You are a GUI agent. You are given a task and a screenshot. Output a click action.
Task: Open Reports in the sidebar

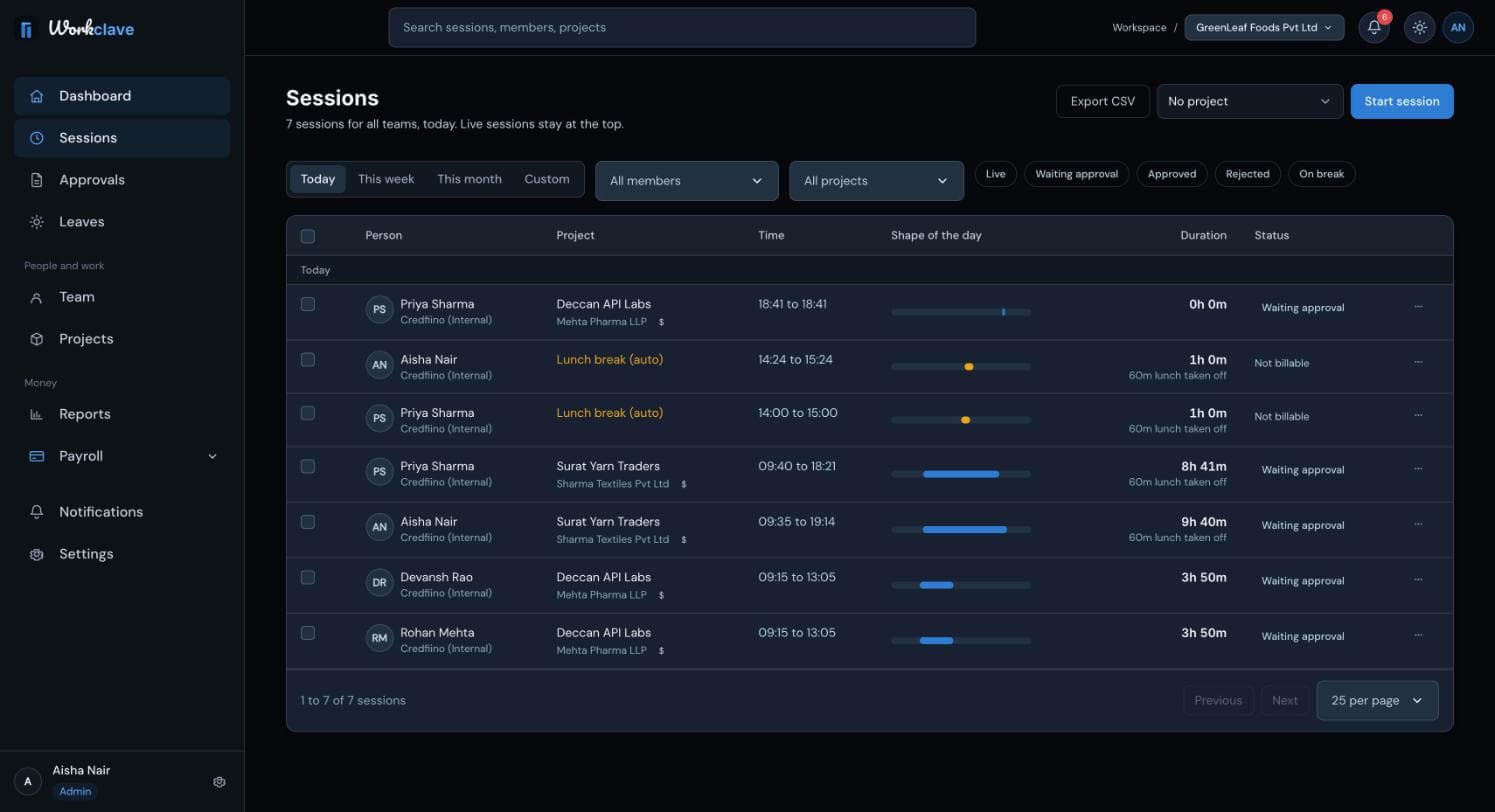click(122, 414)
